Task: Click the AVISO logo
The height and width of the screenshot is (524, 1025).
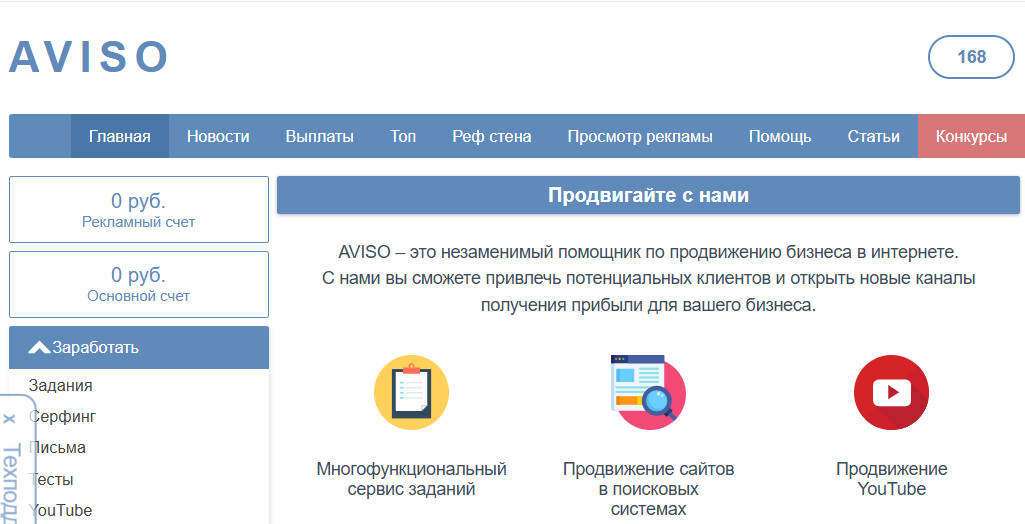Action: click(88, 57)
